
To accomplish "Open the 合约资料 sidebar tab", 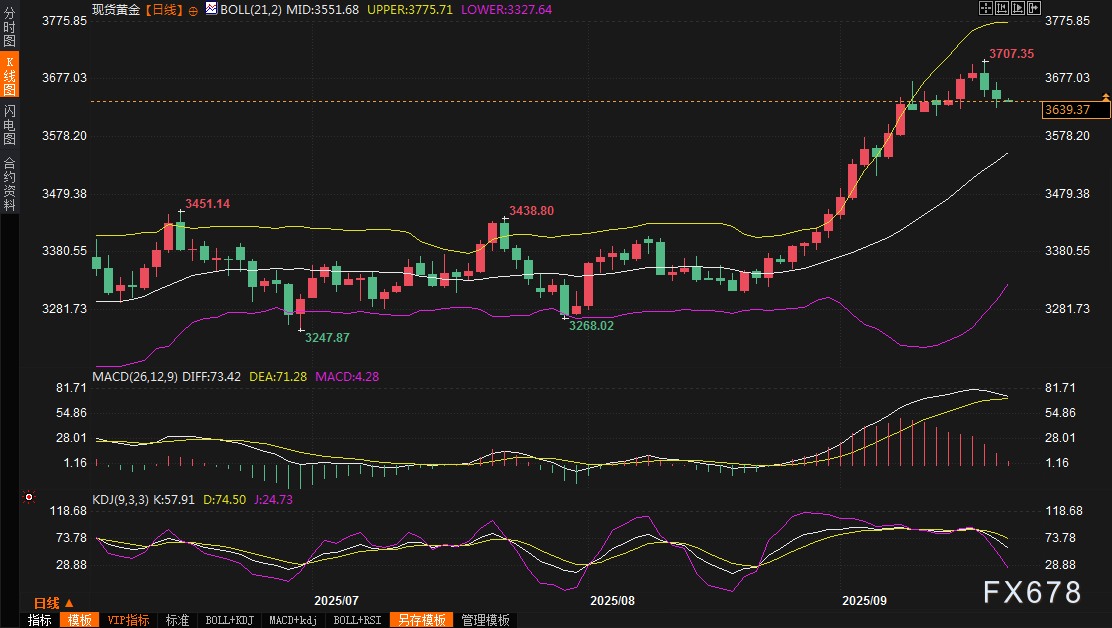I will tap(9, 183).
